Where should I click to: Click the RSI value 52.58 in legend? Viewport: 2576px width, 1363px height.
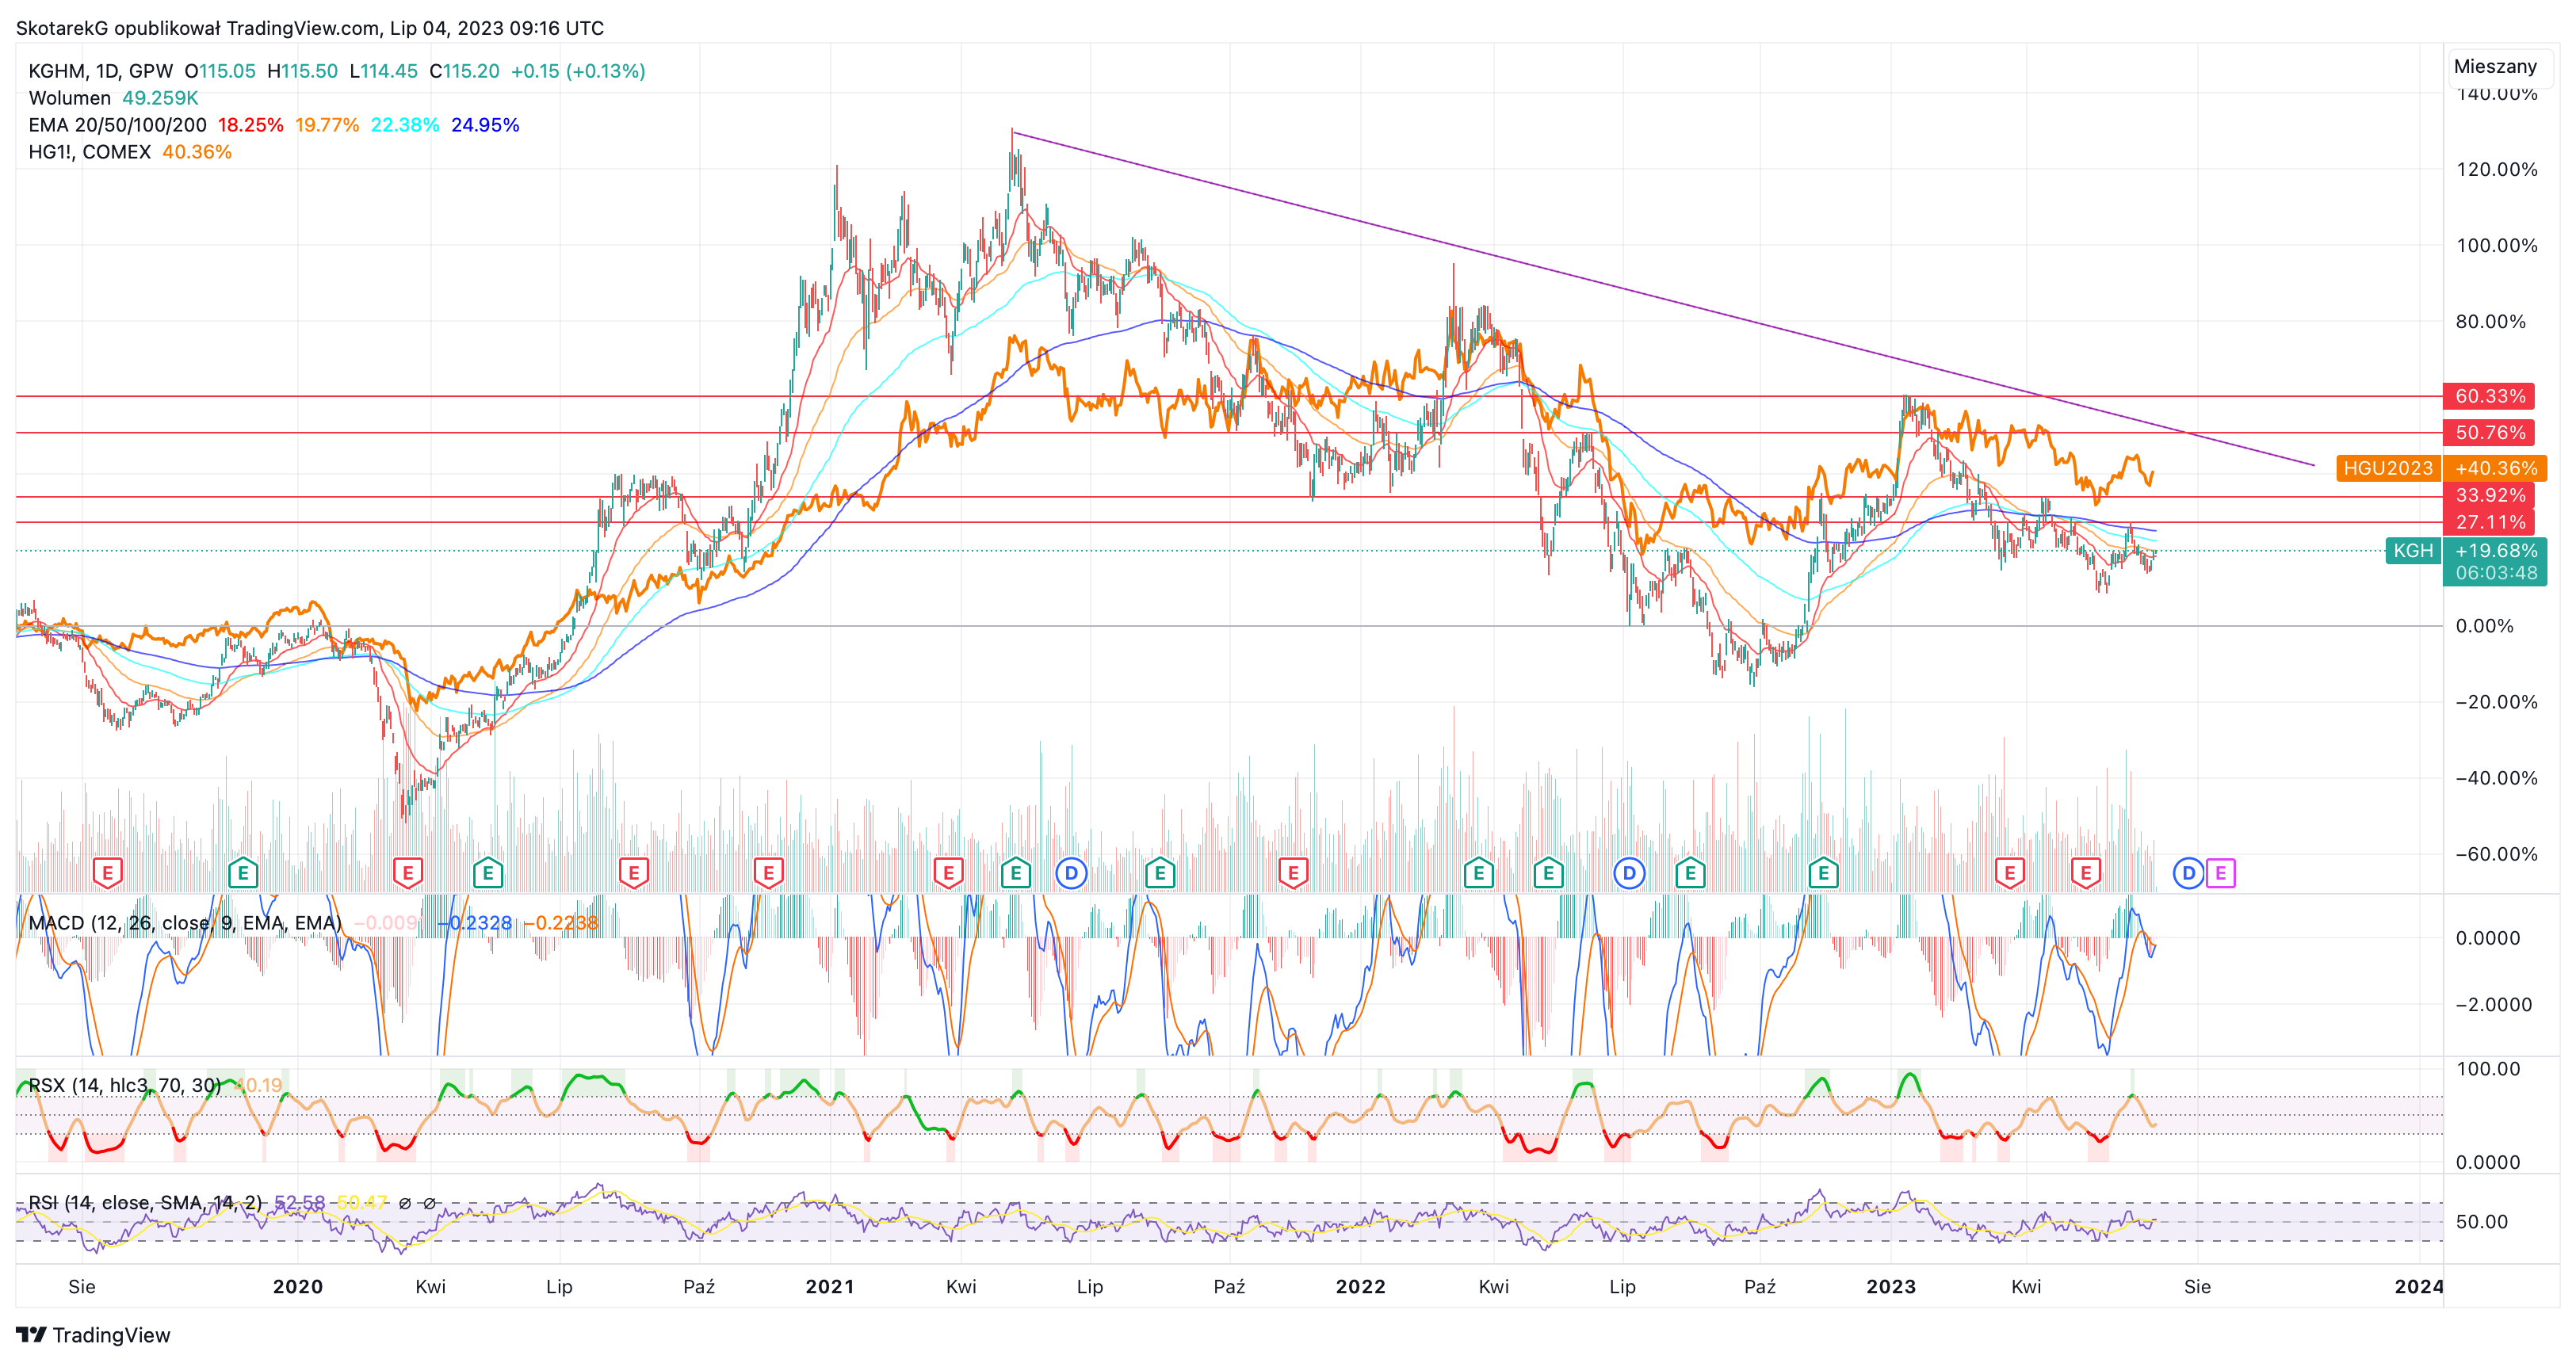[x=299, y=1202]
